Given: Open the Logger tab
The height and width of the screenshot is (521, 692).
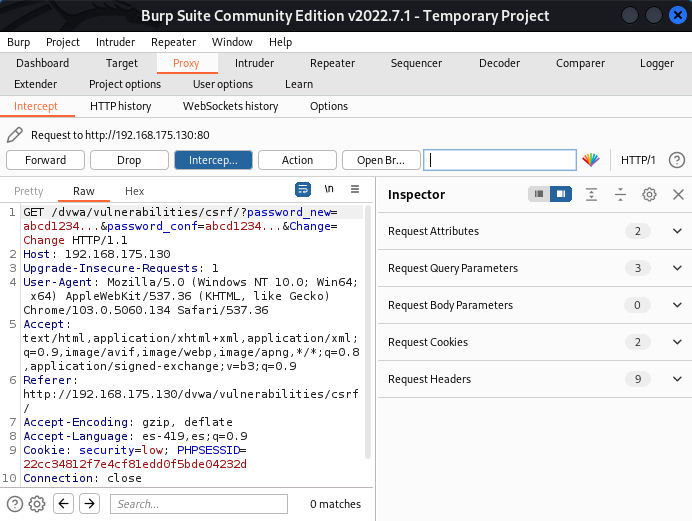Looking at the screenshot, I should [657, 63].
